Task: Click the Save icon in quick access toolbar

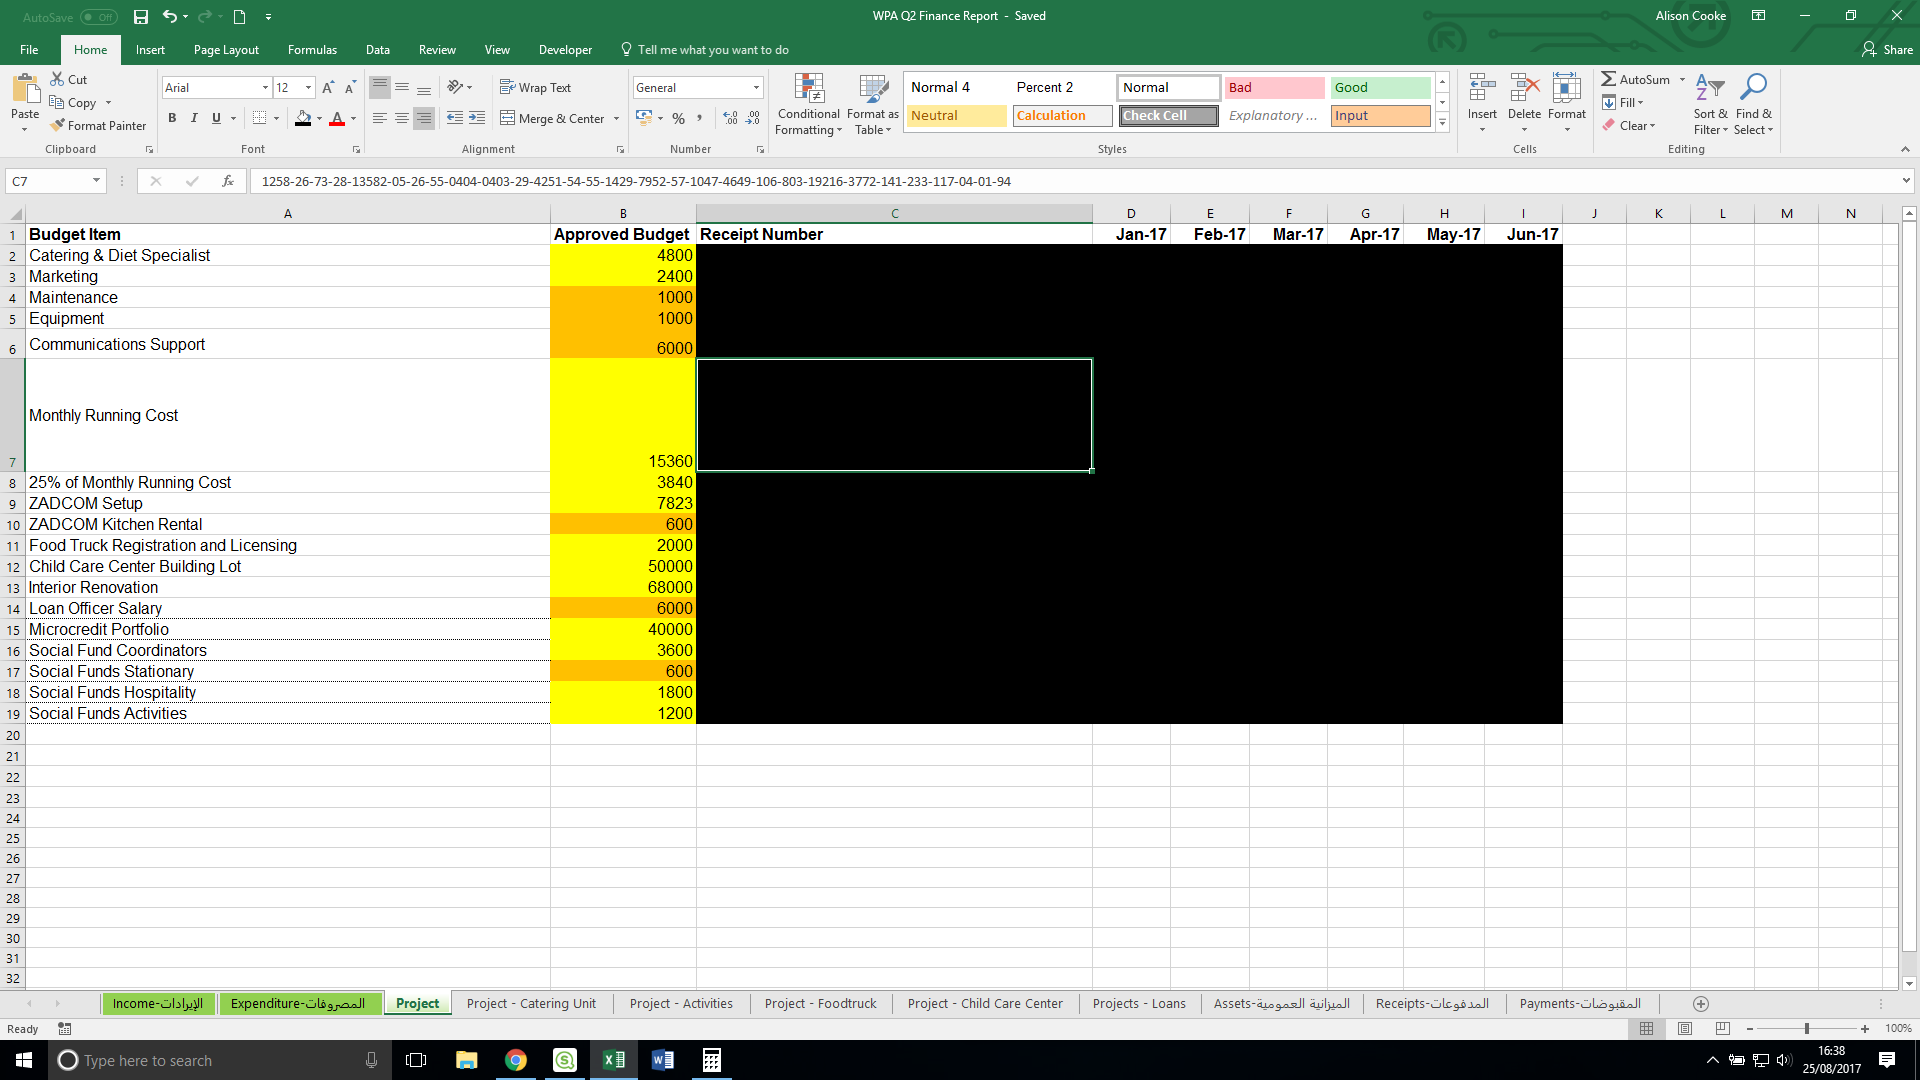Action: [x=141, y=16]
